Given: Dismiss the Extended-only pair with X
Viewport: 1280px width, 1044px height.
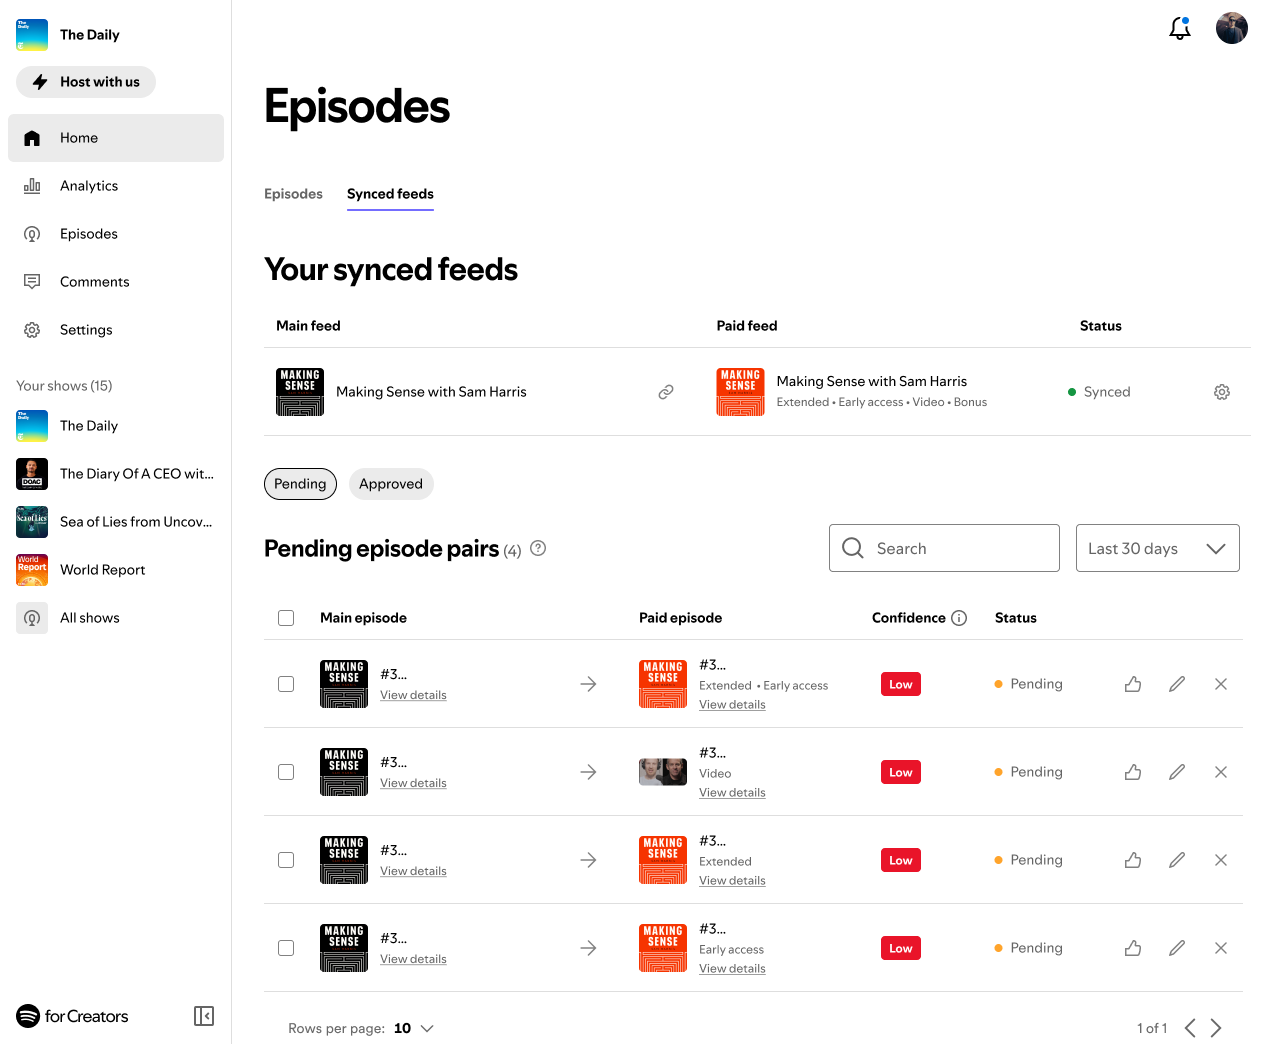Looking at the screenshot, I should tap(1221, 860).
